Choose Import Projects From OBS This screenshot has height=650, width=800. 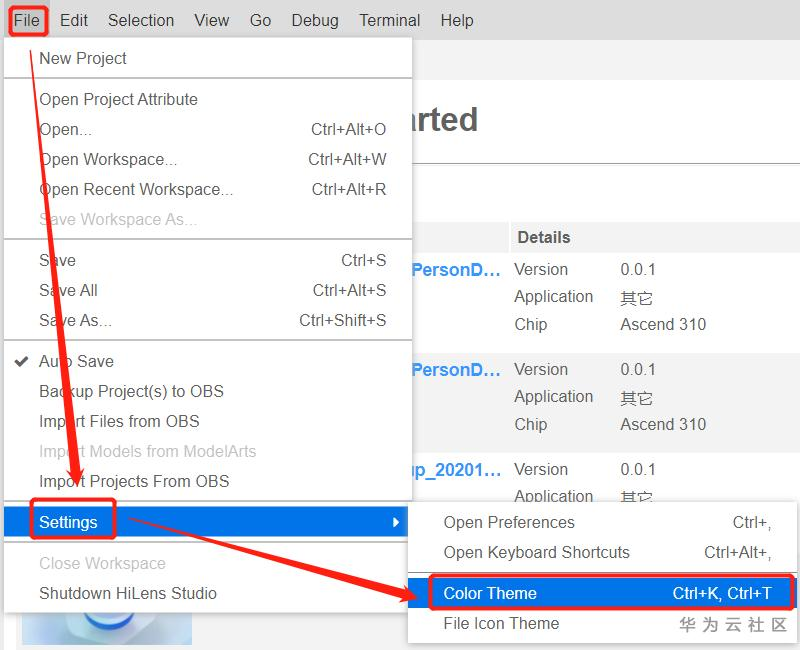pyautogui.click(x=134, y=481)
